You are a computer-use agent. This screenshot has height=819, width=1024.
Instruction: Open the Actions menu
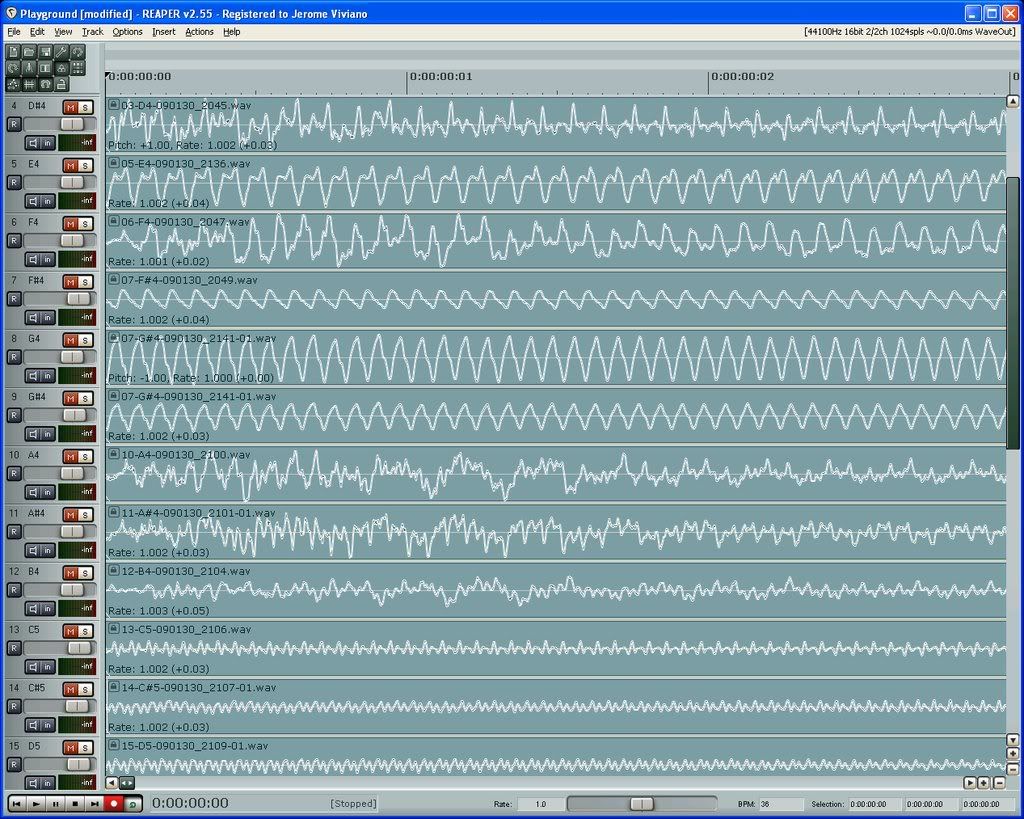point(199,32)
